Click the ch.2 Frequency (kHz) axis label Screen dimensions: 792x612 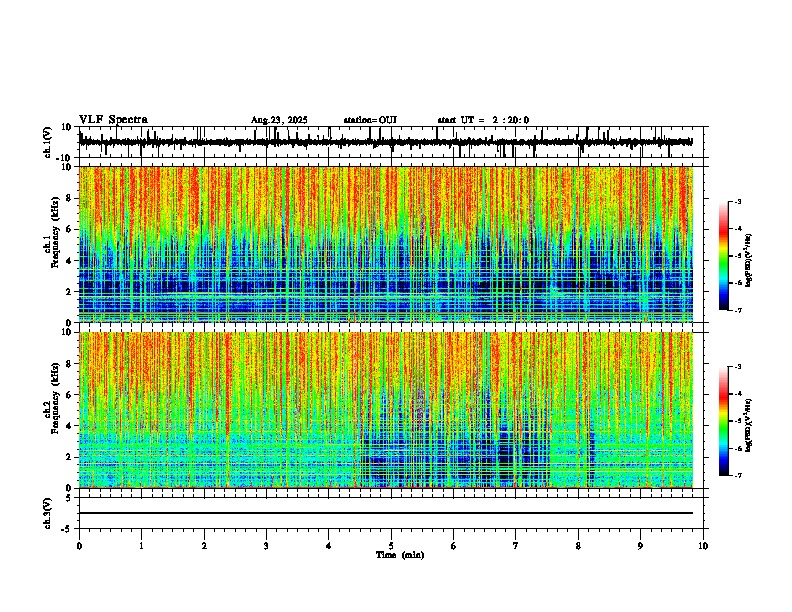pos(52,398)
